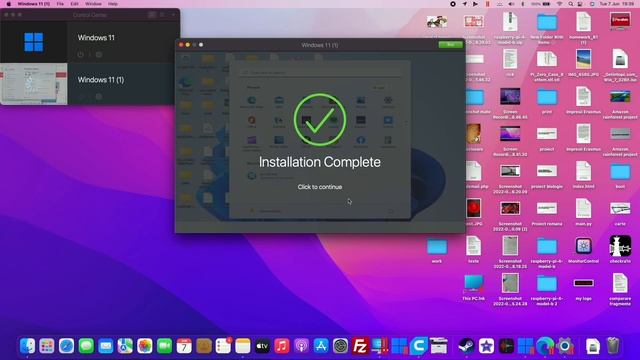Click the add button in Control Center title bar
Screen dimensions: 640x360
(173, 15)
